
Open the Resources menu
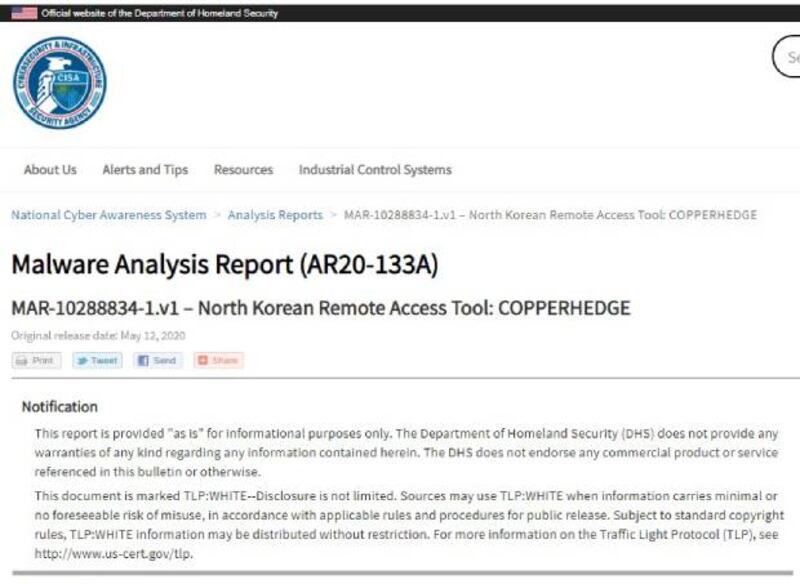(x=243, y=169)
